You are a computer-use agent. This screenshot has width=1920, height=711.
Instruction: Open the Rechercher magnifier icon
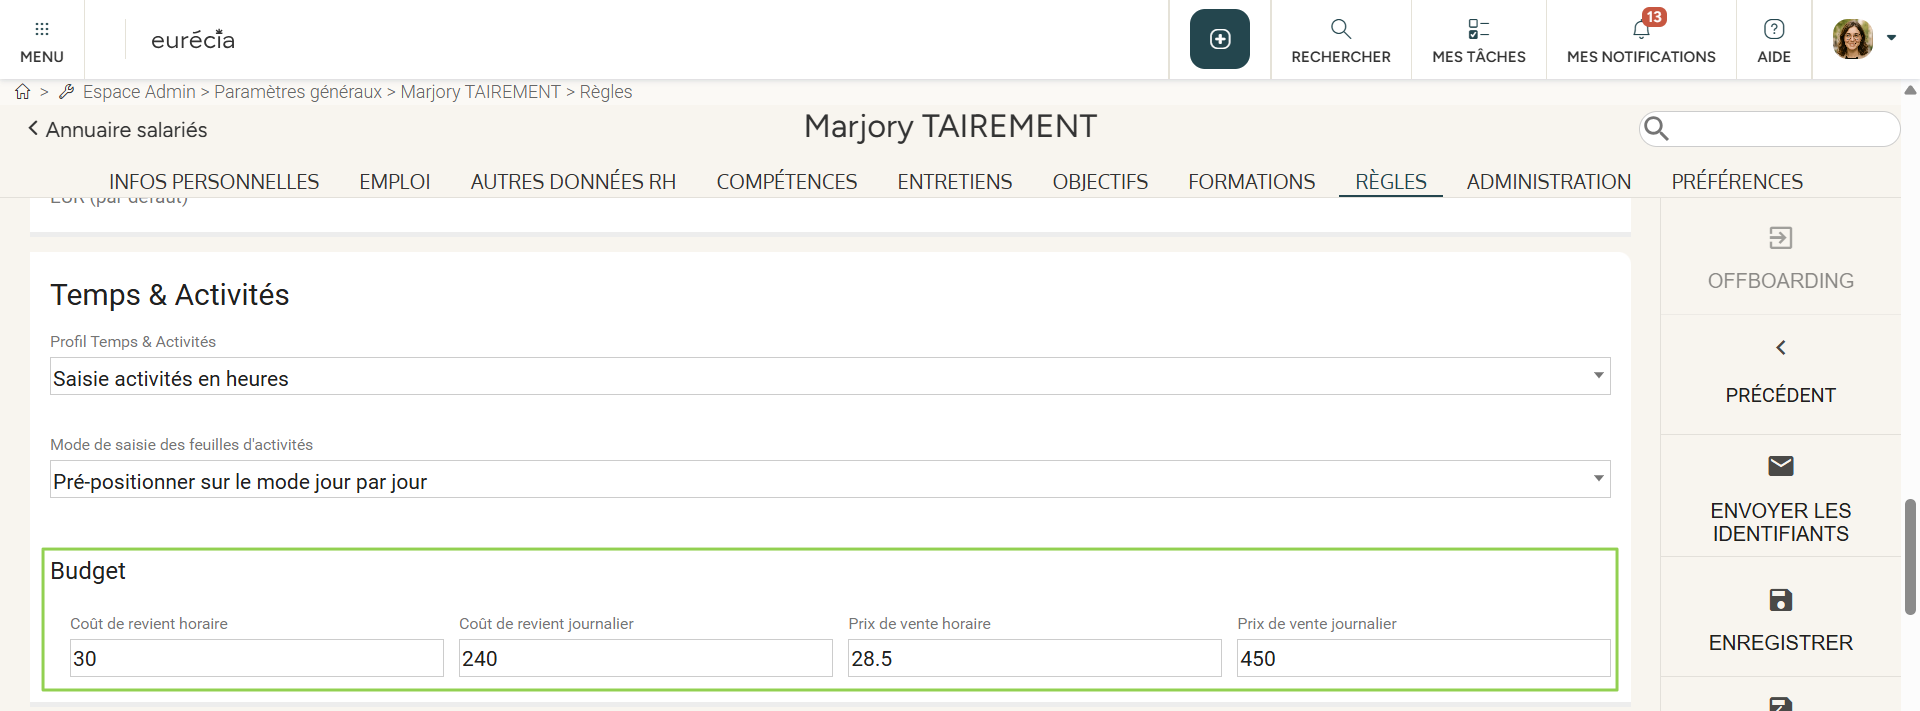pos(1340,29)
